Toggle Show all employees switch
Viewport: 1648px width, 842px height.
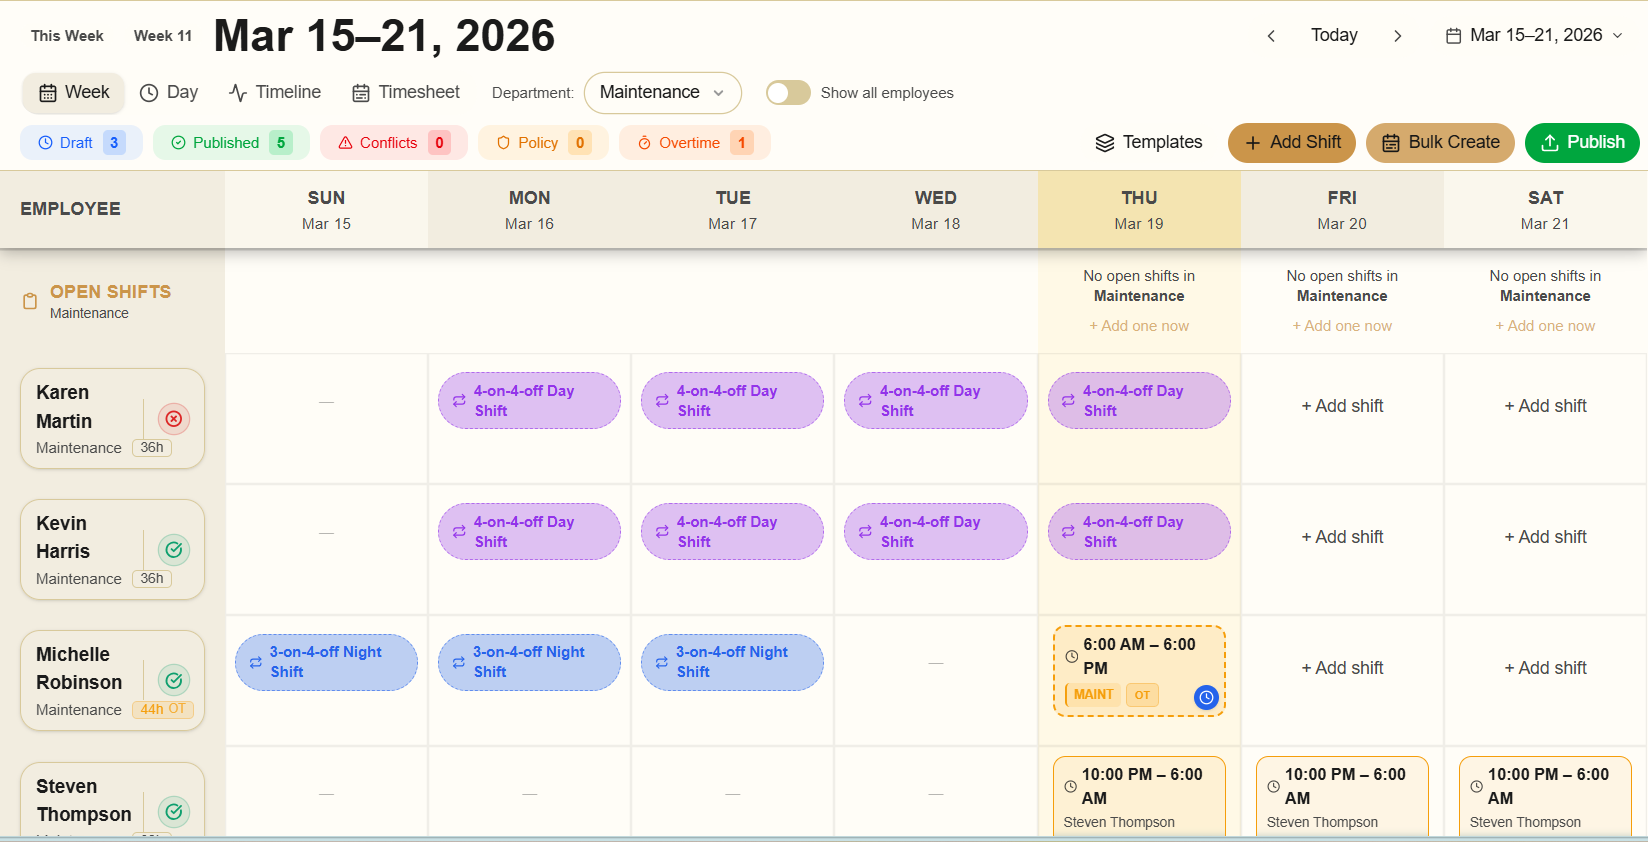pyautogui.click(x=788, y=93)
